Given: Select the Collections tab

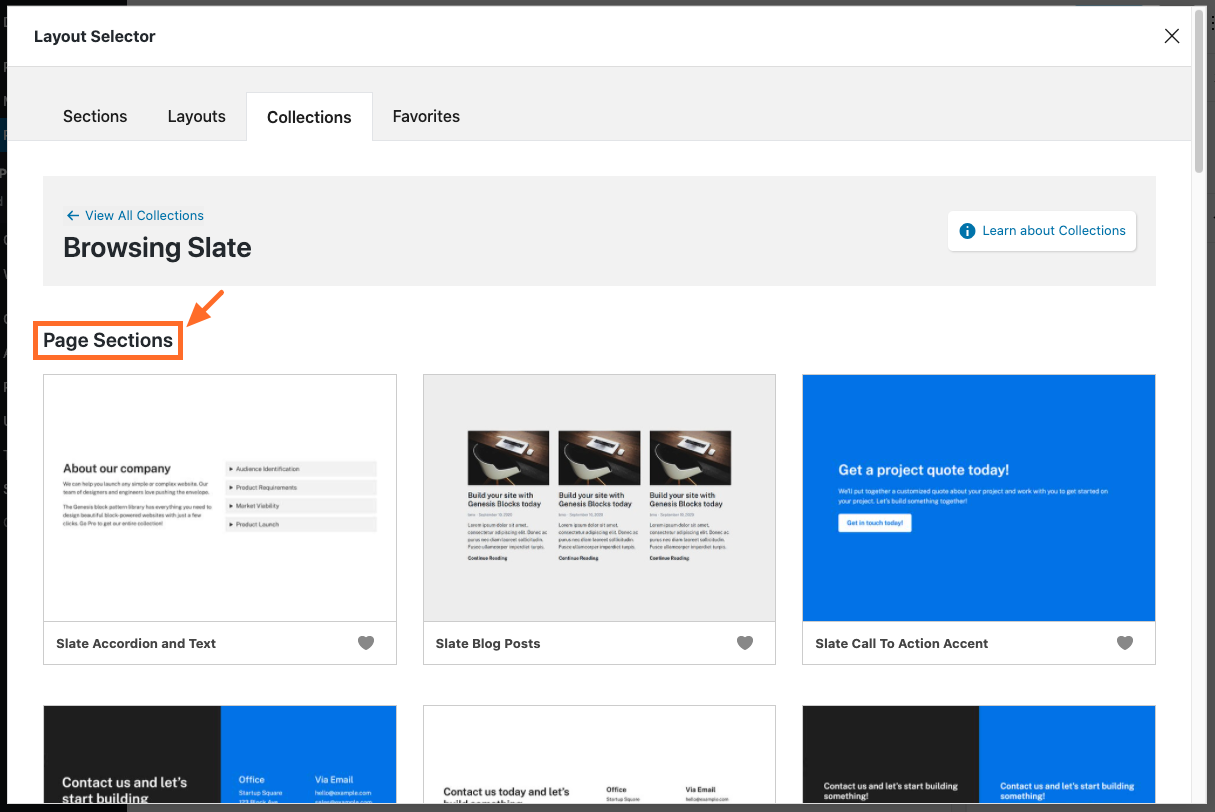Looking at the screenshot, I should point(309,117).
